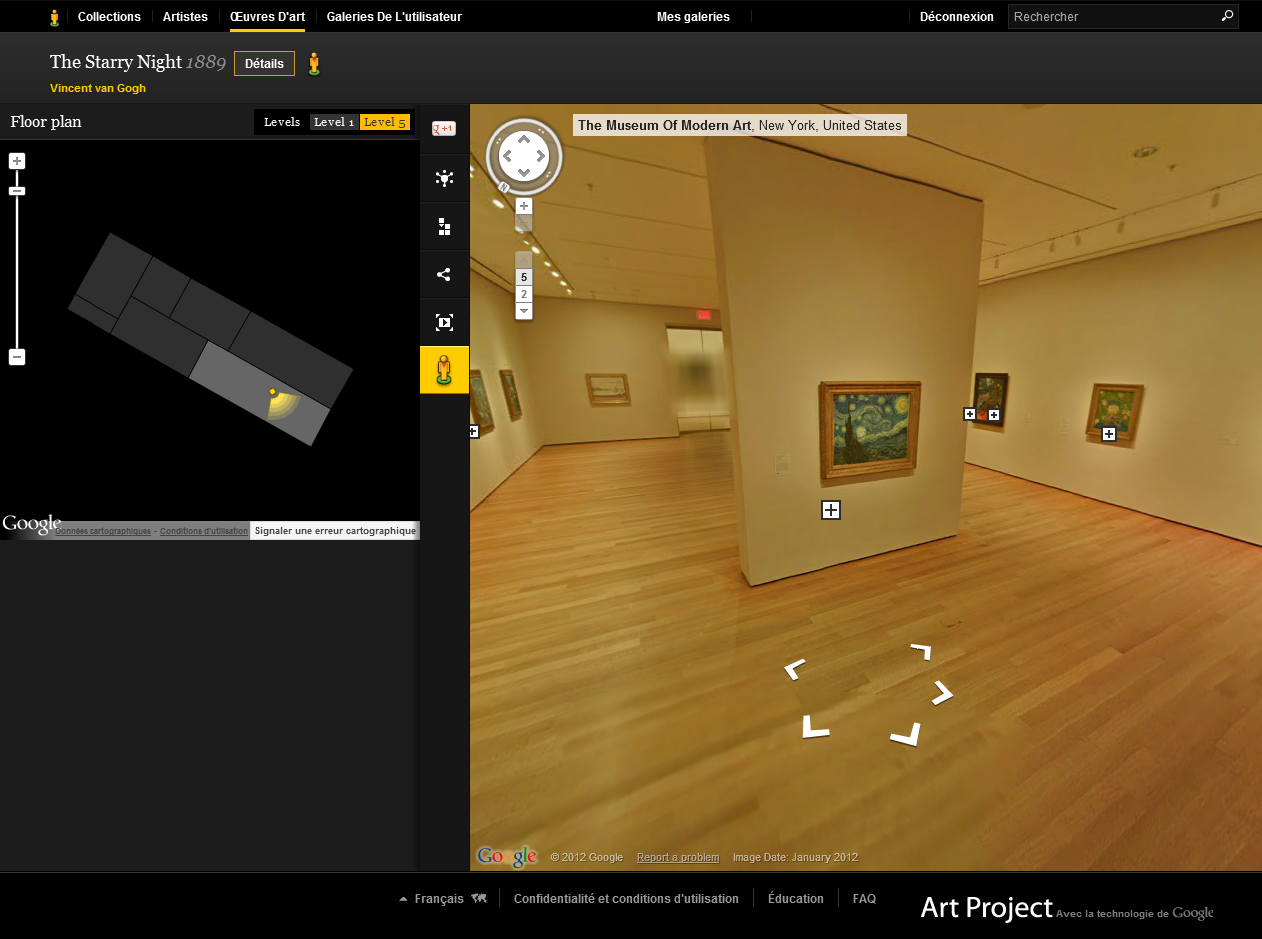Click the search magnifier icon
Image resolution: width=1262 pixels, height=939 pixels.
click(1227, 16)
